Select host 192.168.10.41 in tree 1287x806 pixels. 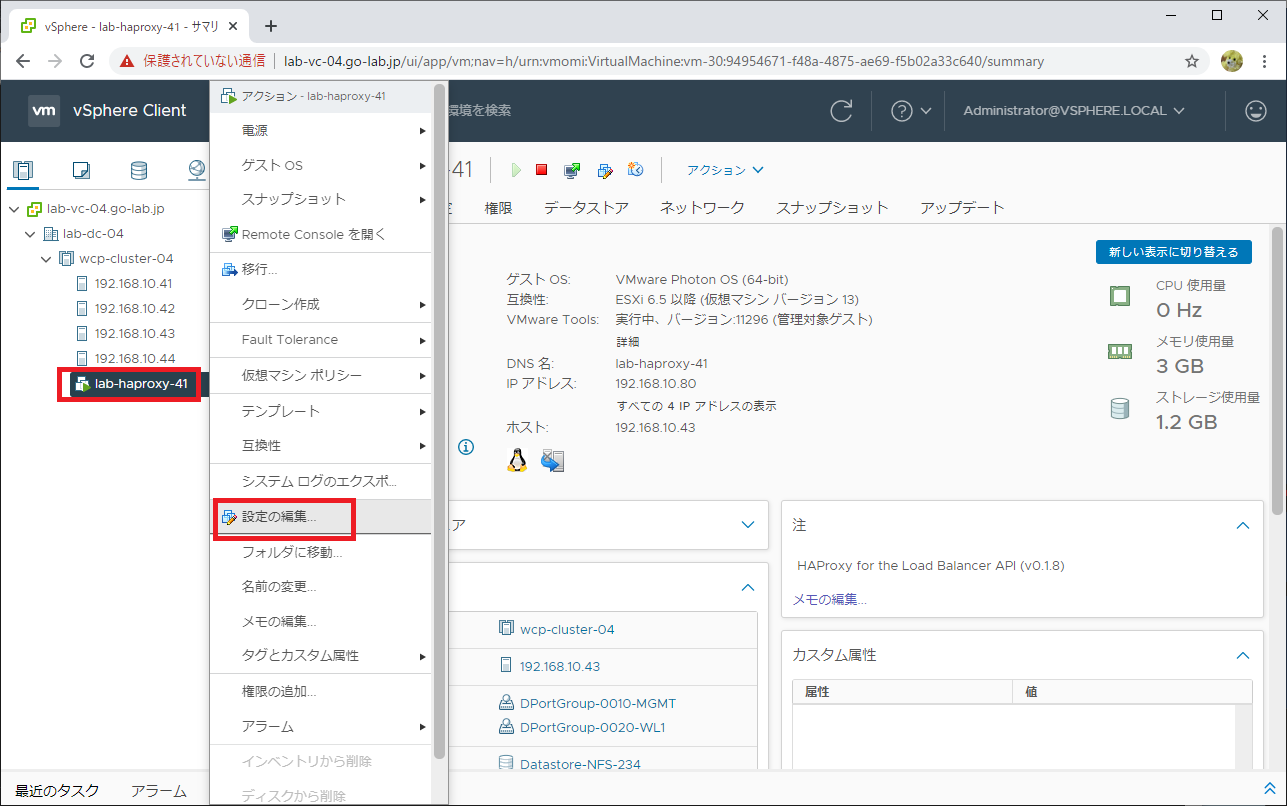(134, 283)
